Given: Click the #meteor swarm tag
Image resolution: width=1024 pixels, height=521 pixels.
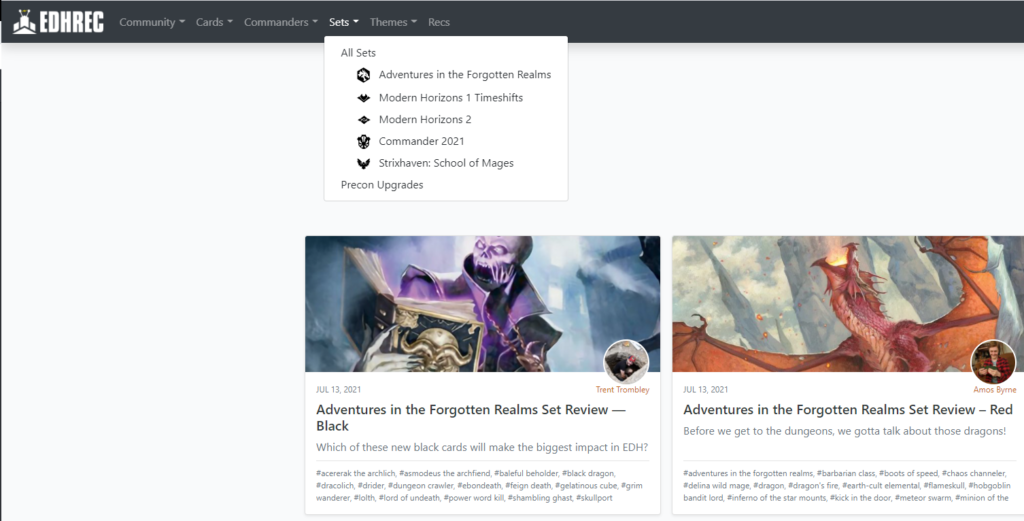Looking at the screenshot, I should [x=923, y=498].
